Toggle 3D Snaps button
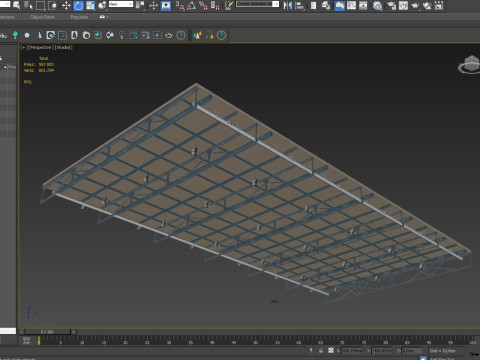The width and height of the screenshot is (480, 360). 180,5
